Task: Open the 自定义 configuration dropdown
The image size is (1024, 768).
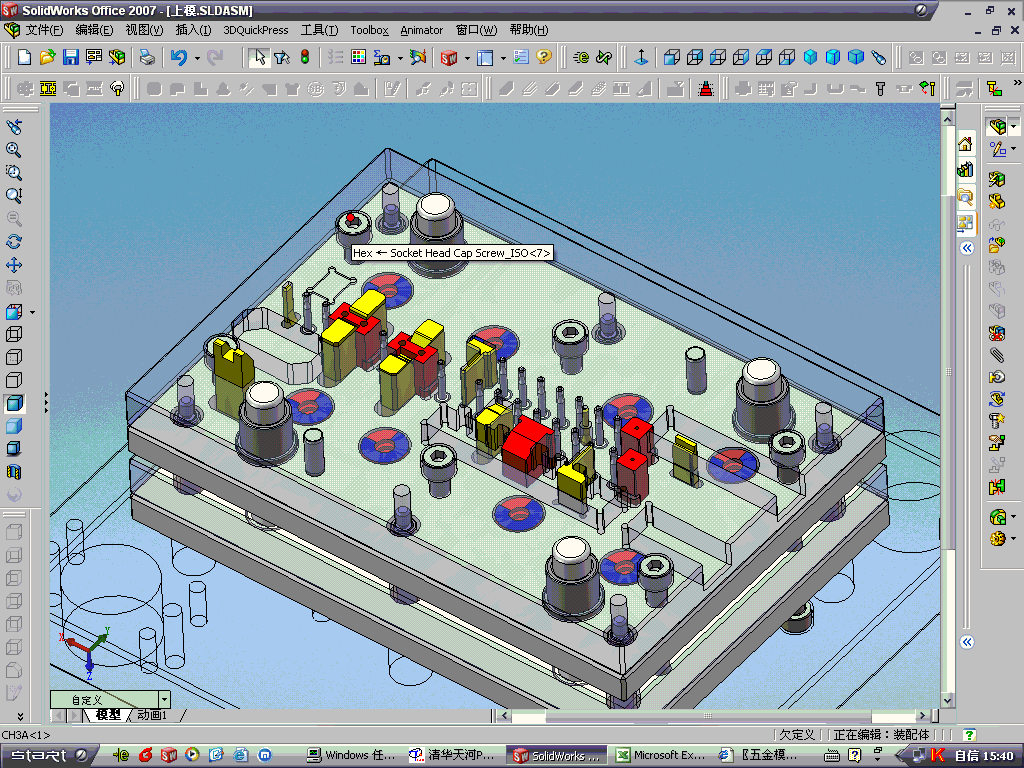Action: [164, 699]
